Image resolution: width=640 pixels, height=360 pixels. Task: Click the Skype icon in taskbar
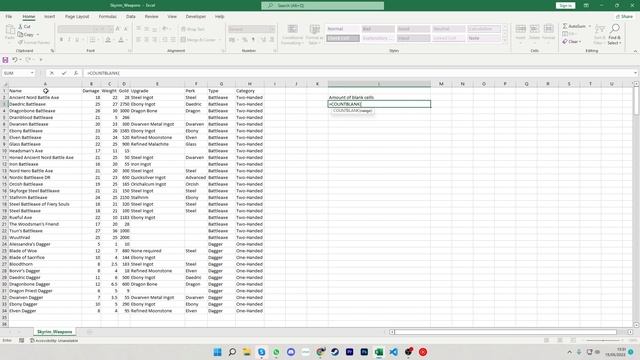[x=262, y=352]
